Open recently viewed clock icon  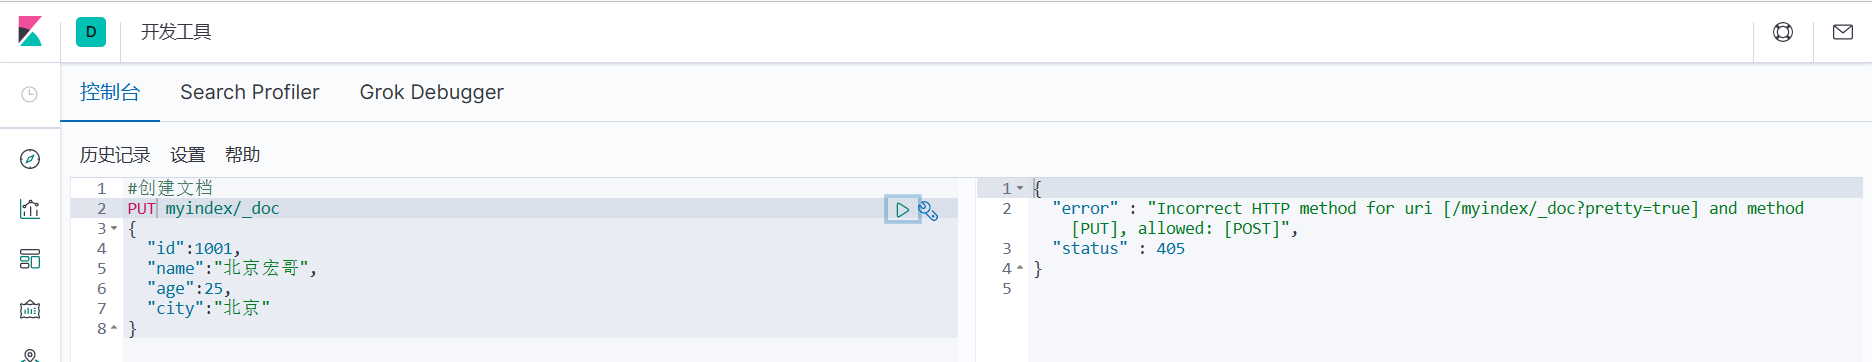30,94
